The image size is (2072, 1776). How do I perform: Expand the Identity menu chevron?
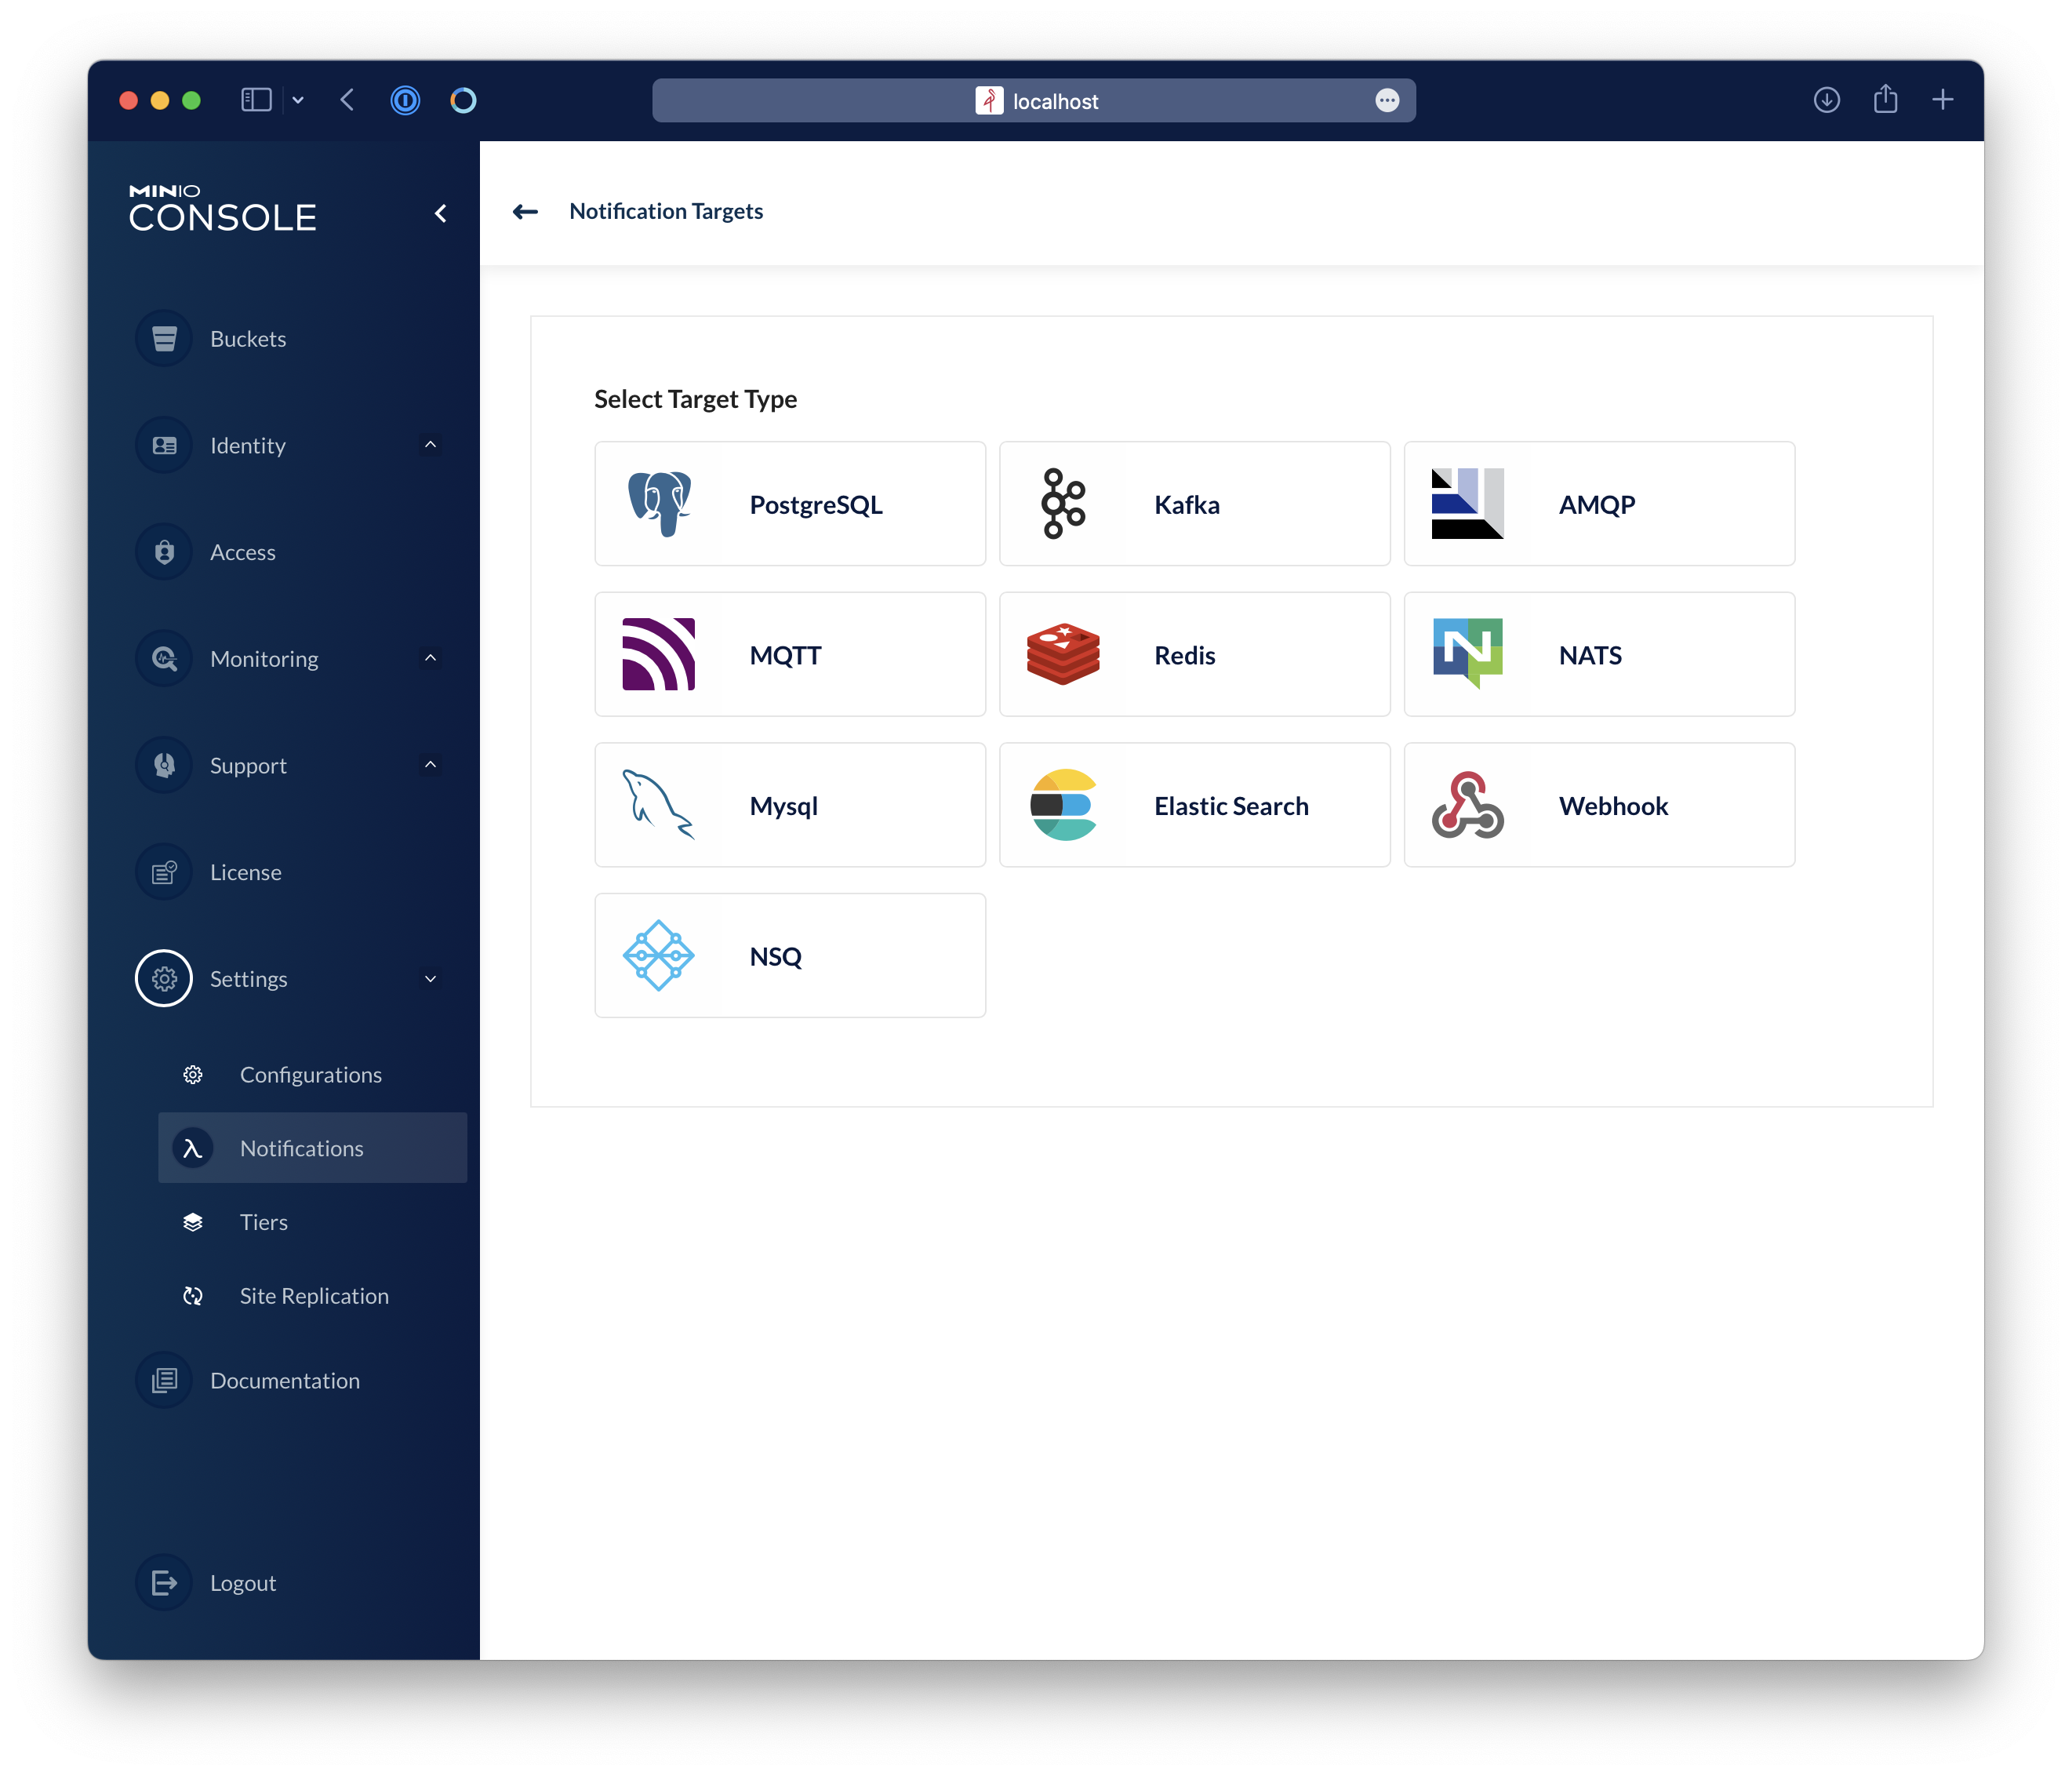pyautogui.click(x=430, y=445)
